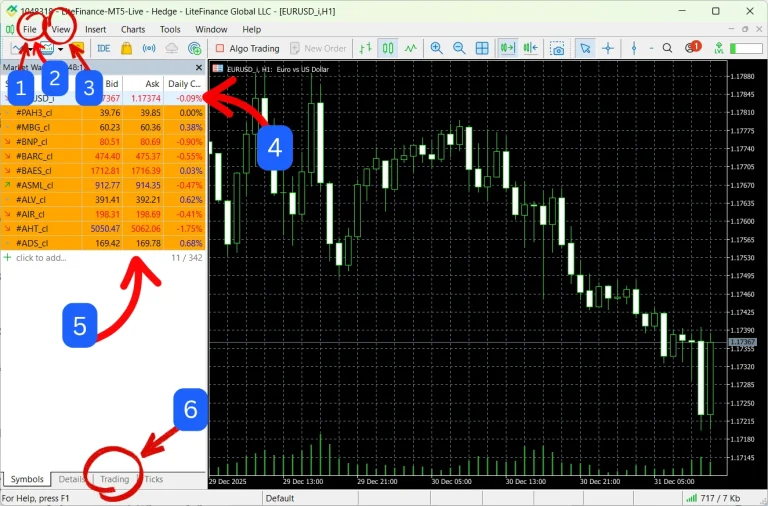Switch to the Trading tab
Screen dimensions: 768x506
[x=115, y=479]
